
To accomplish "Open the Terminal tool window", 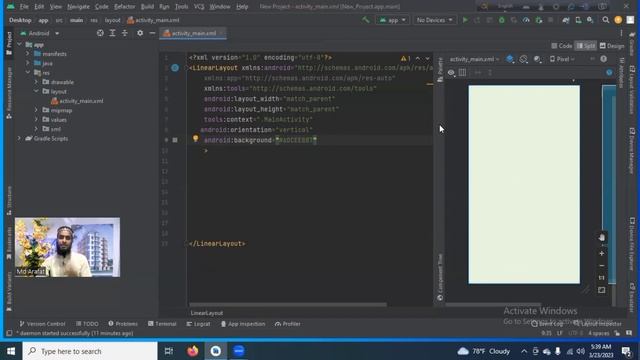I will point(162,324).
